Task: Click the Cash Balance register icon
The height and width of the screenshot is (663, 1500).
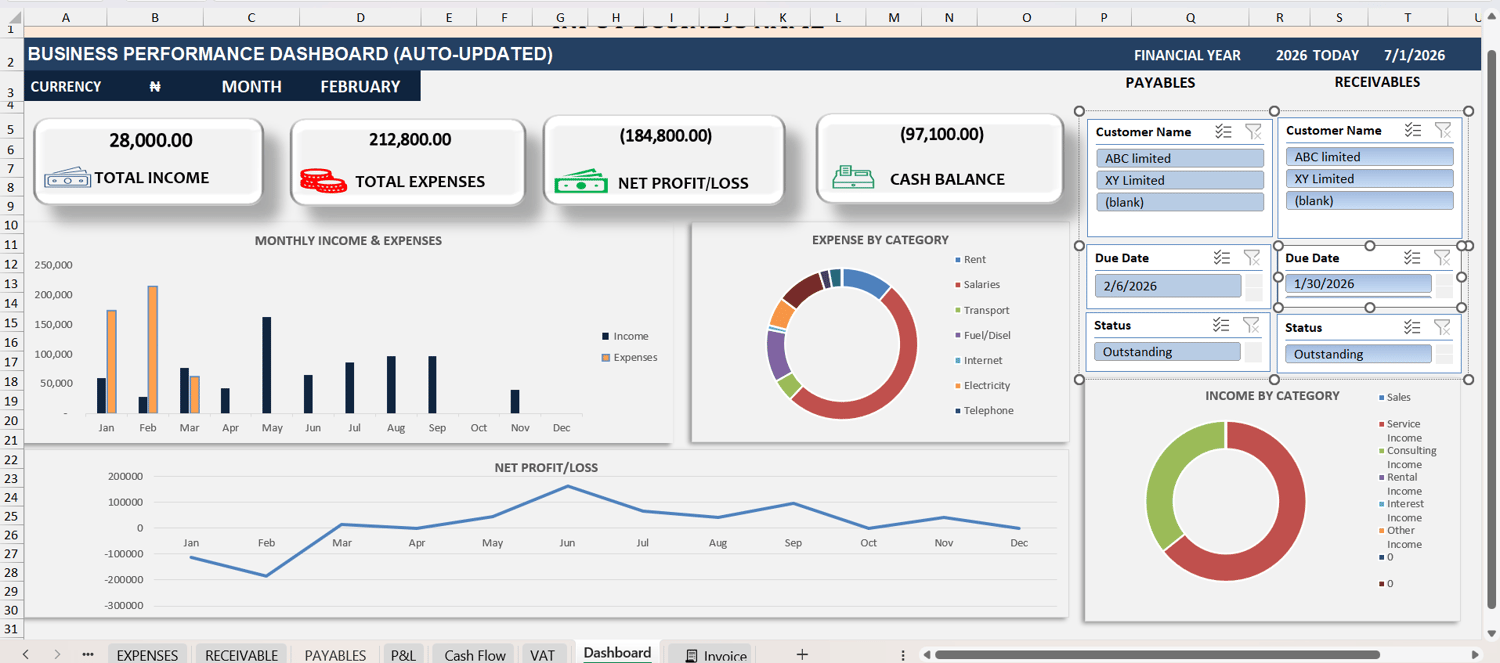Action: [x=853, y=177]
